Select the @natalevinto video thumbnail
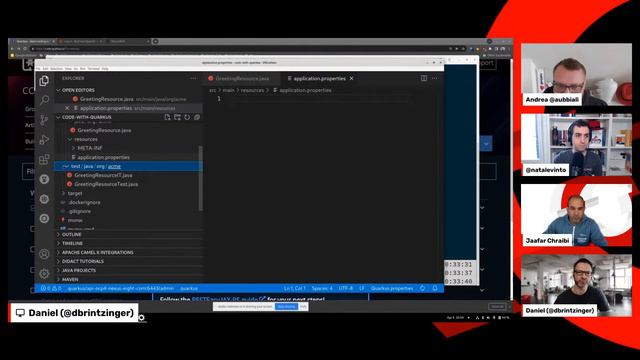The width and height of the screenshot is (640, 360). point(576,145)
